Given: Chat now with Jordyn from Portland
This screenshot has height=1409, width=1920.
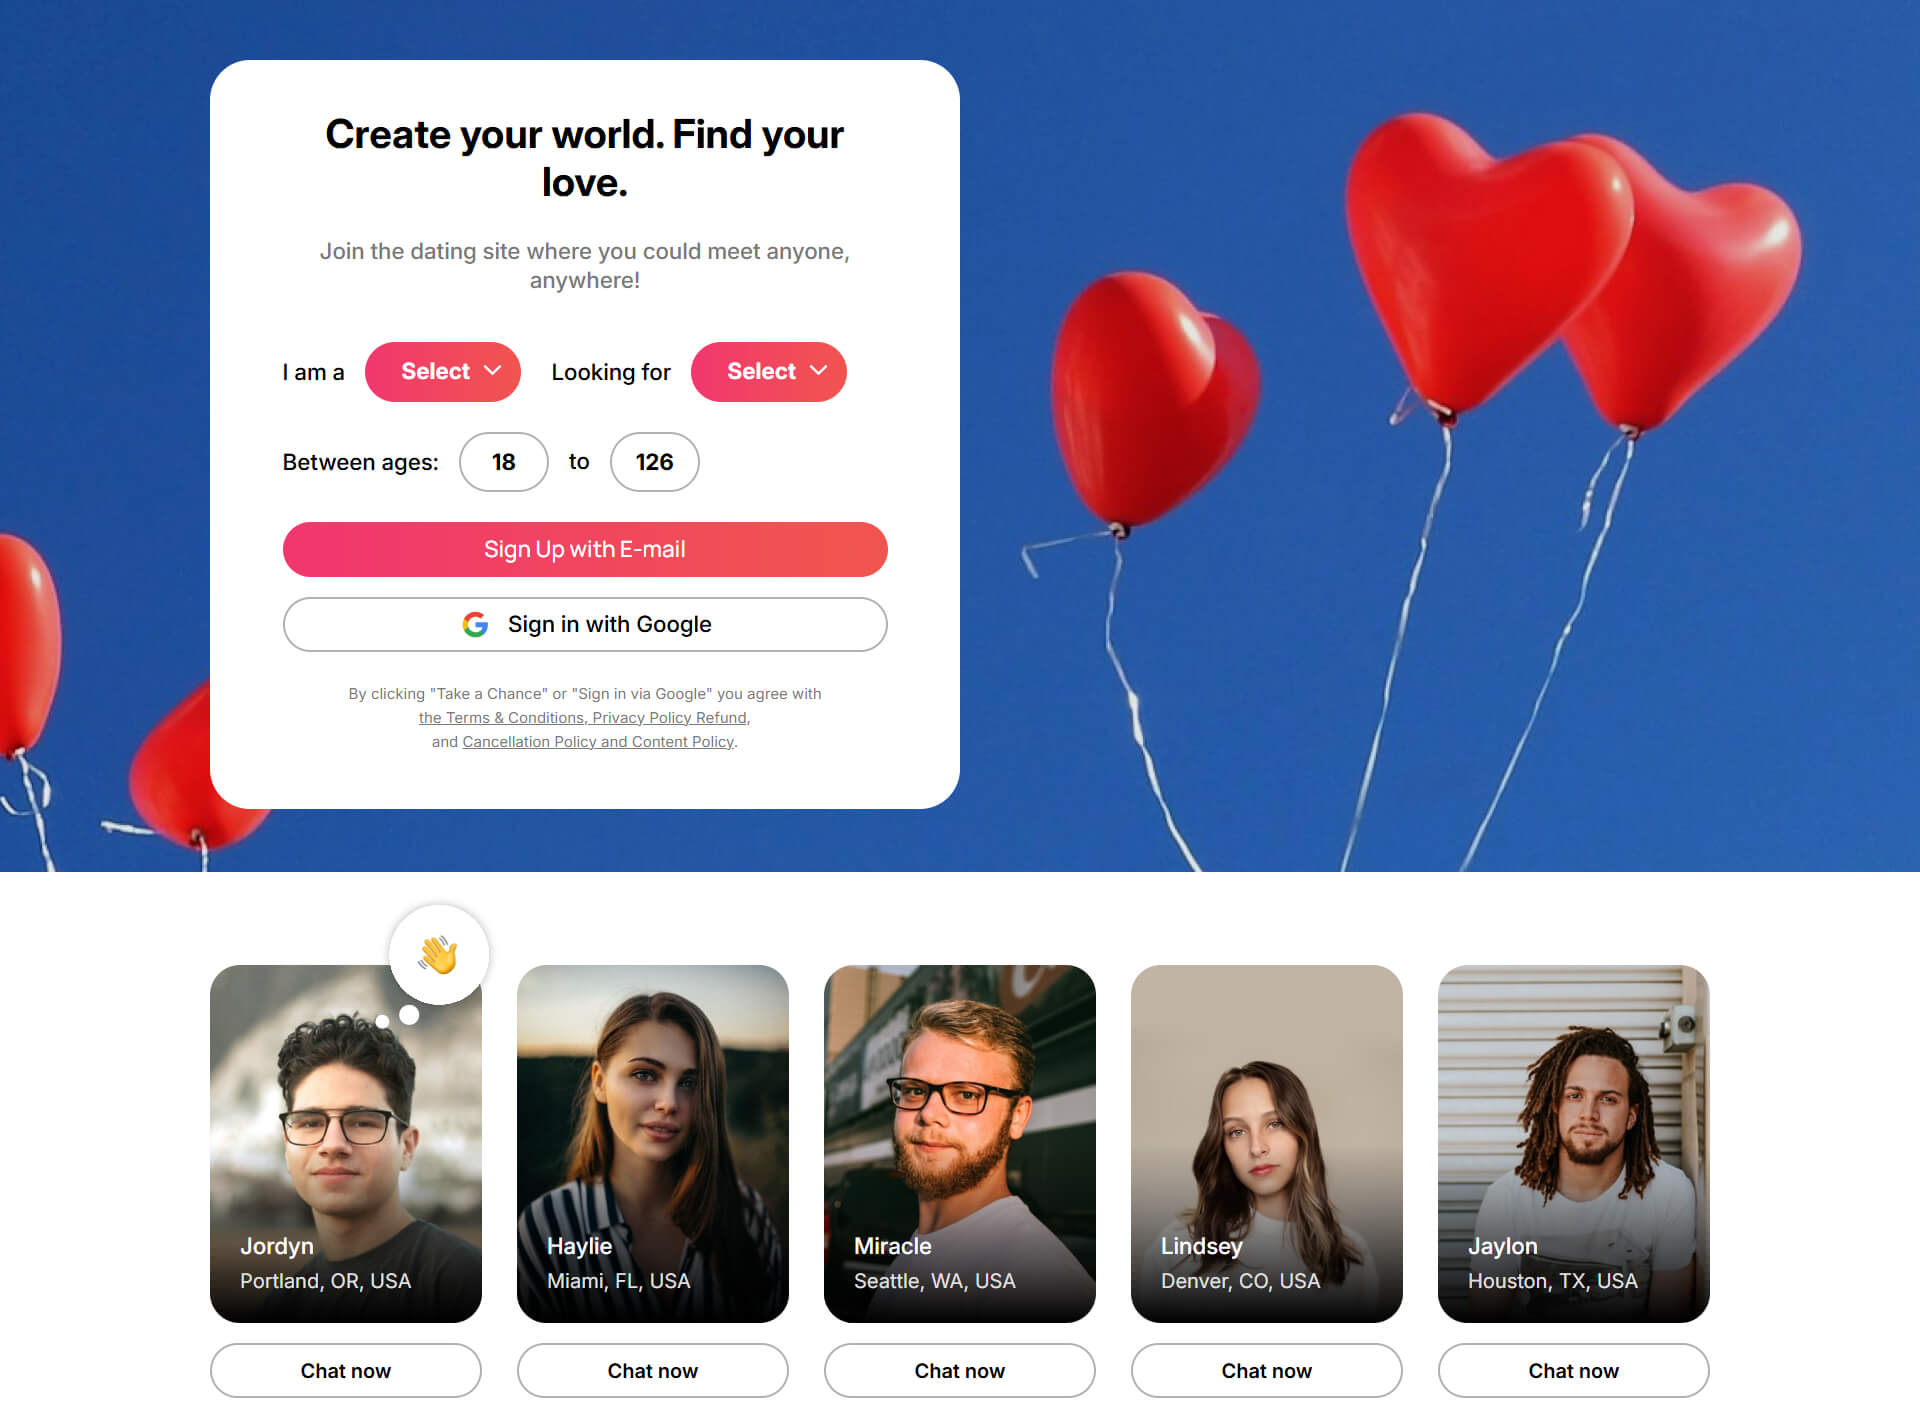Looking at the screenshot, I should click(346, 1370).
